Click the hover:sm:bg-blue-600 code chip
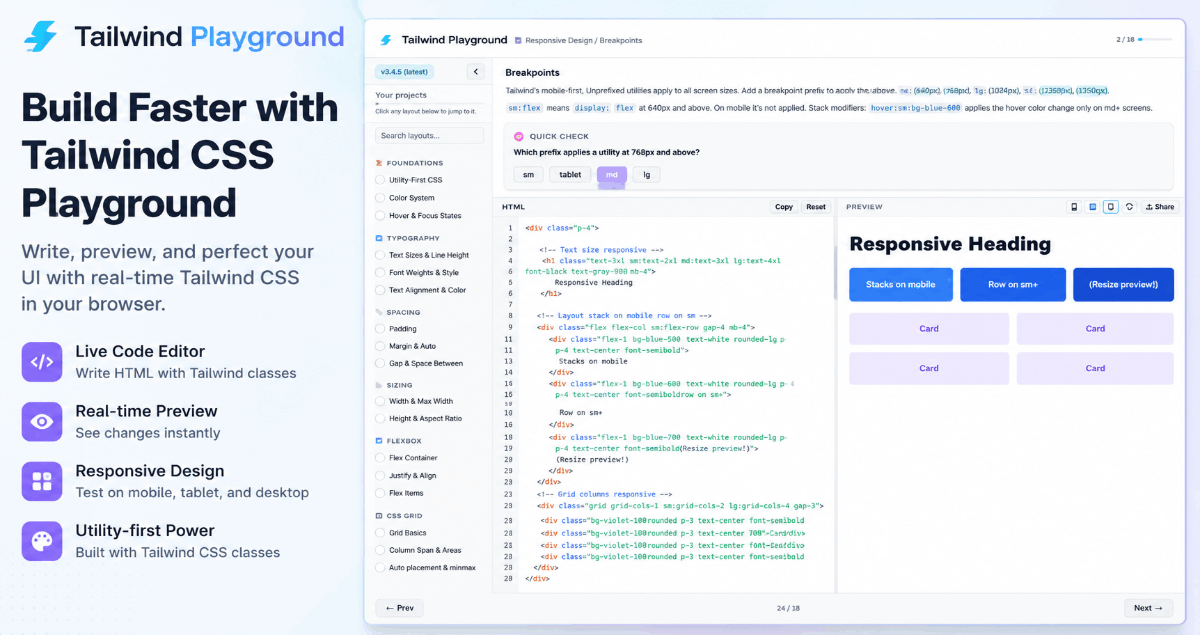The width and height of the screenshot is (1200, 635). (x=915, y=108)
